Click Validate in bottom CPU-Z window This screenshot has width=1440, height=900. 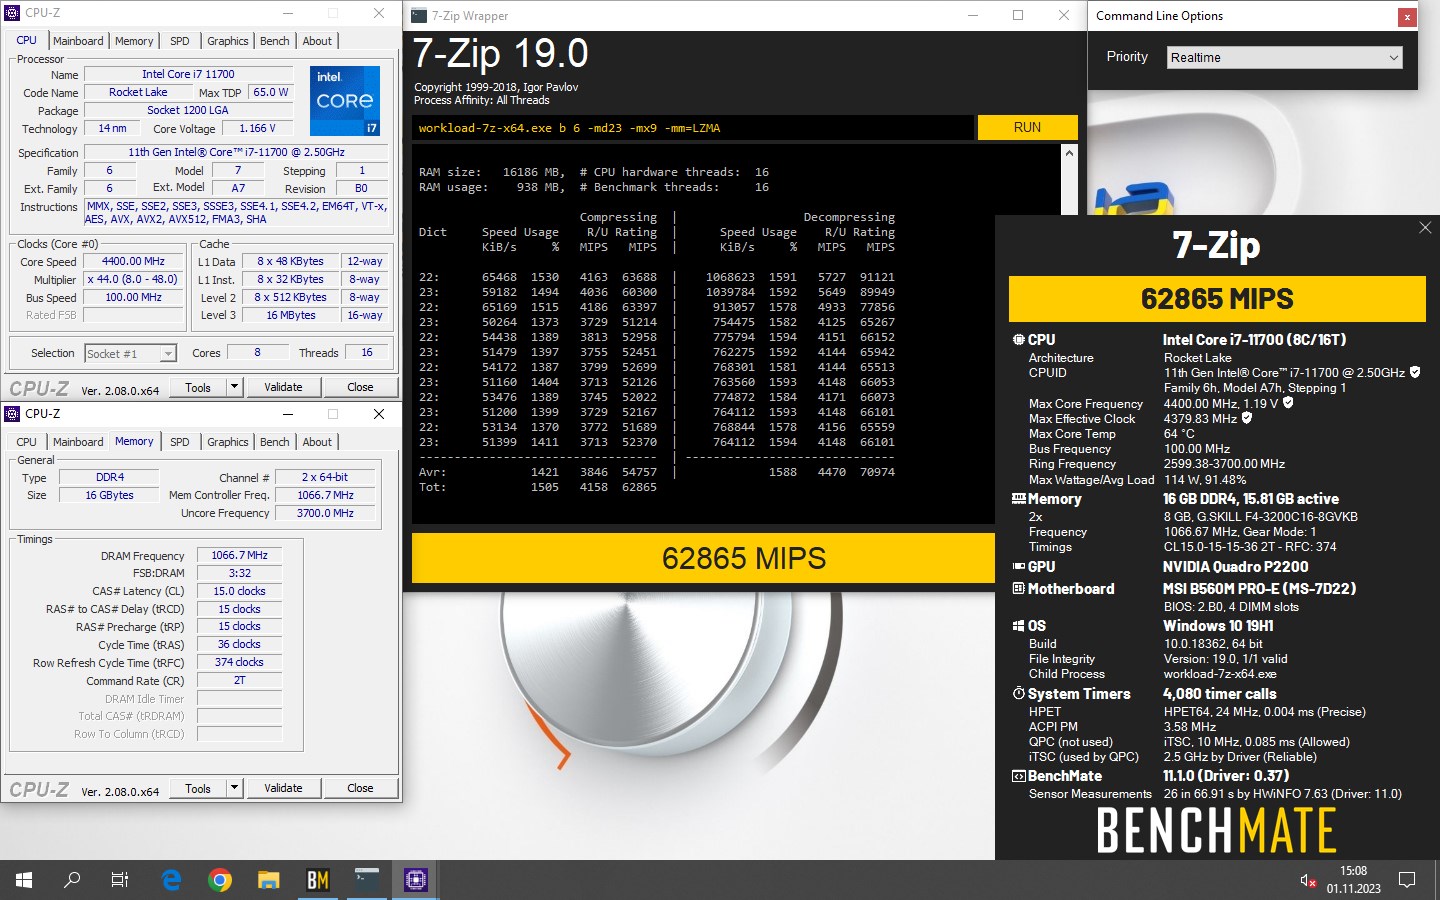pos(283,788)
